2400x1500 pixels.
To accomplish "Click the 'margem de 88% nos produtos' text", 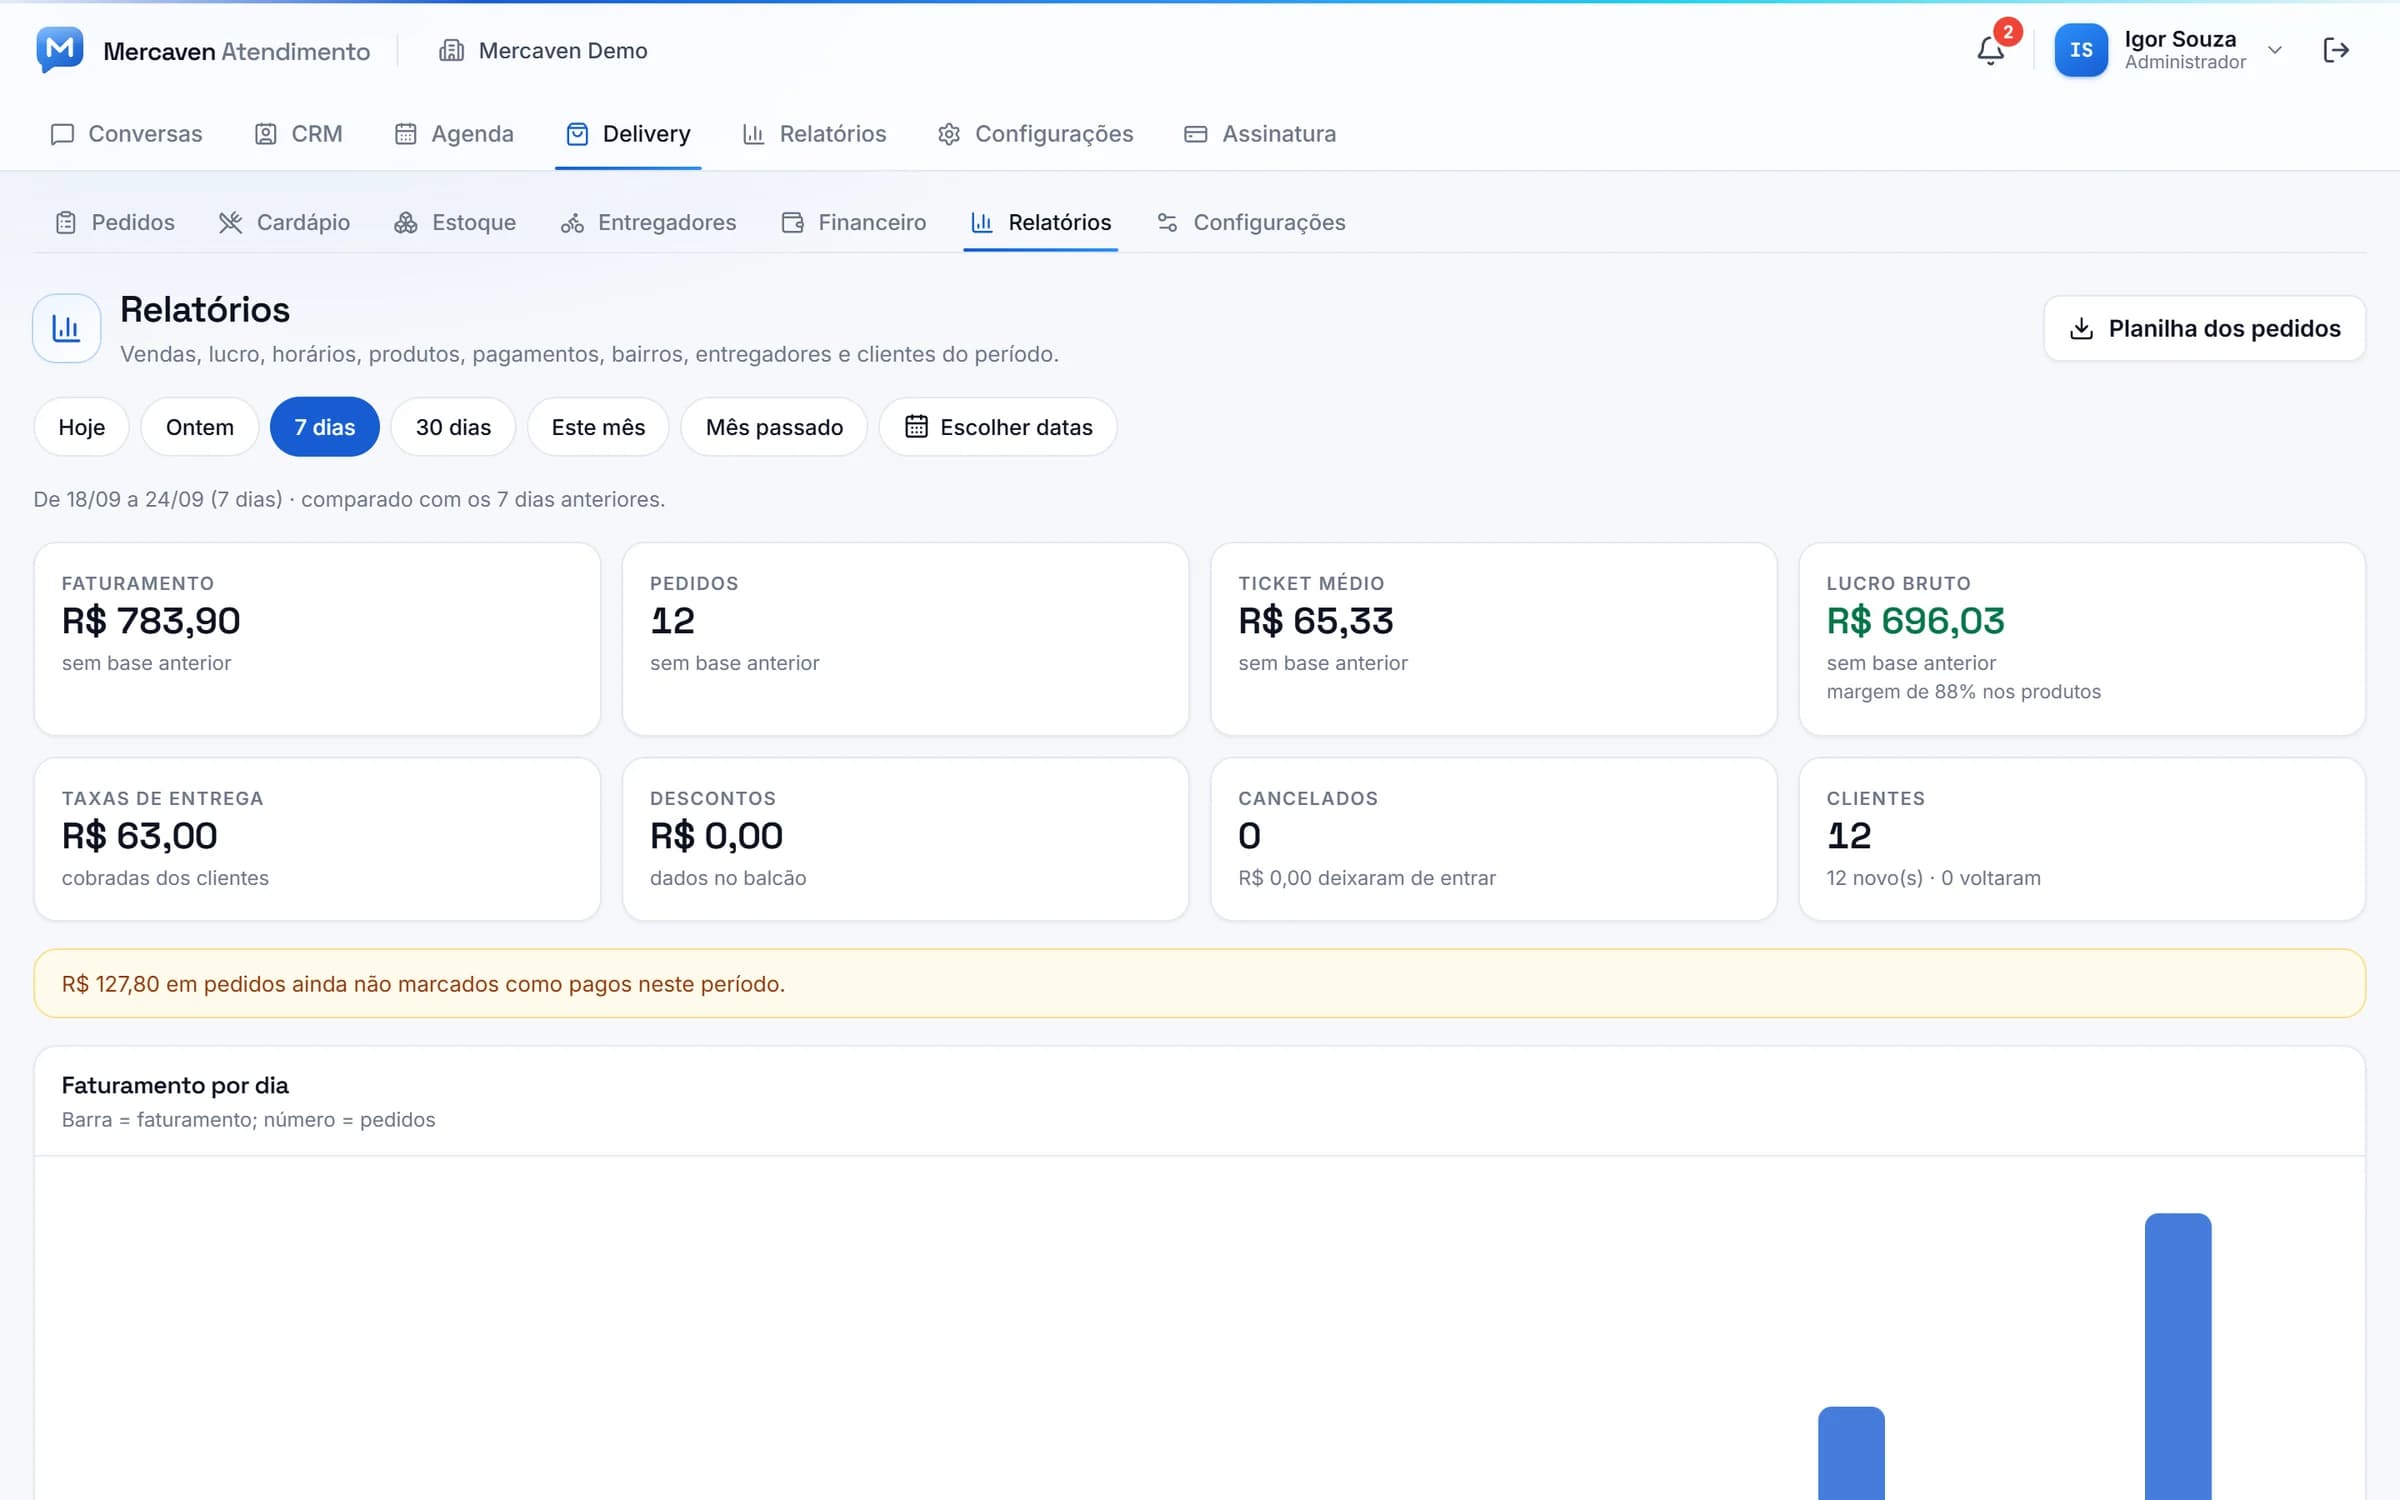I will 1963,692.
